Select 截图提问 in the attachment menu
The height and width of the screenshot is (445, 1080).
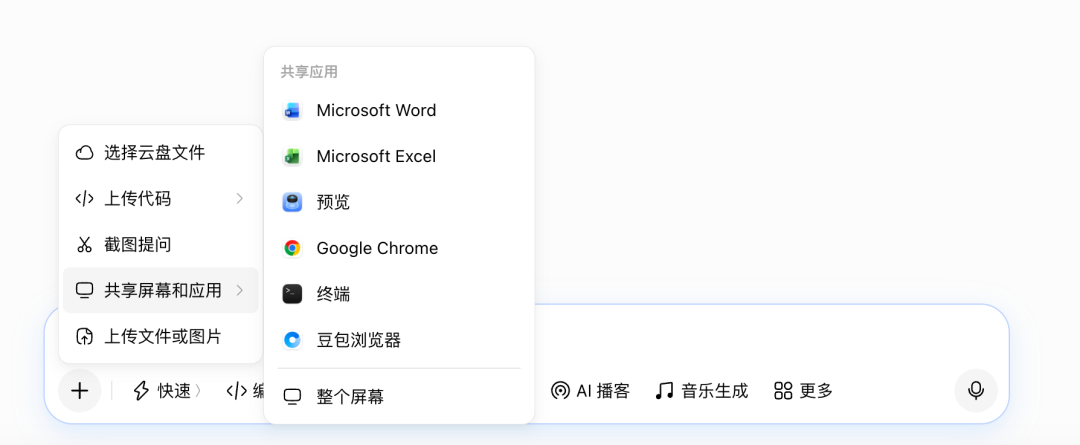click(160, 245)
